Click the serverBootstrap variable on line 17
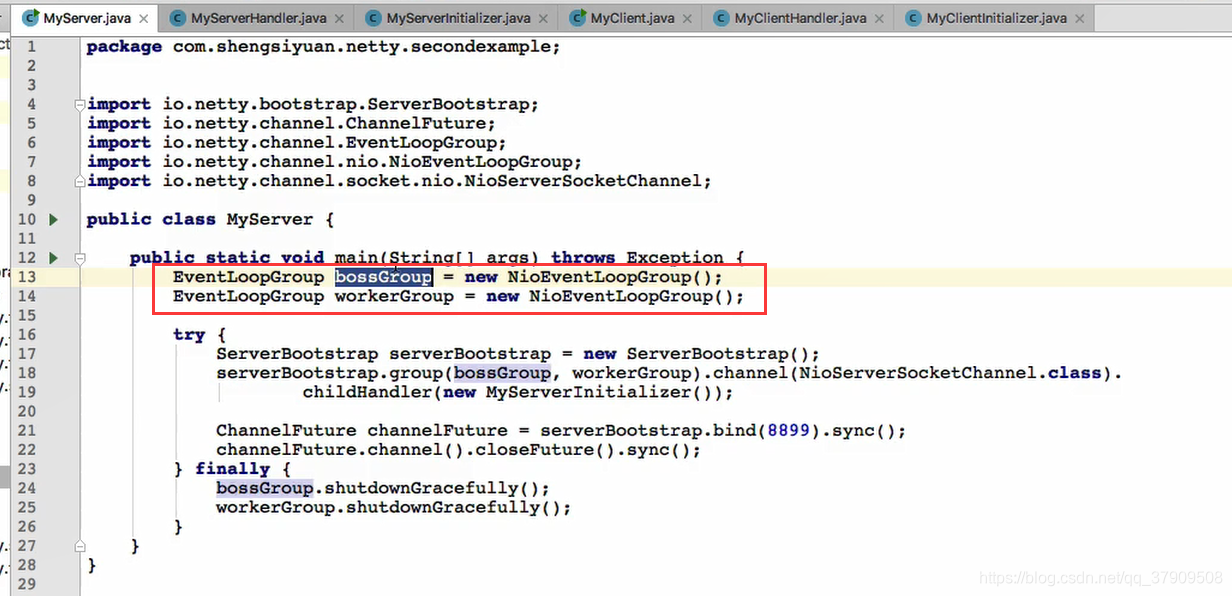 coord(470,354)
